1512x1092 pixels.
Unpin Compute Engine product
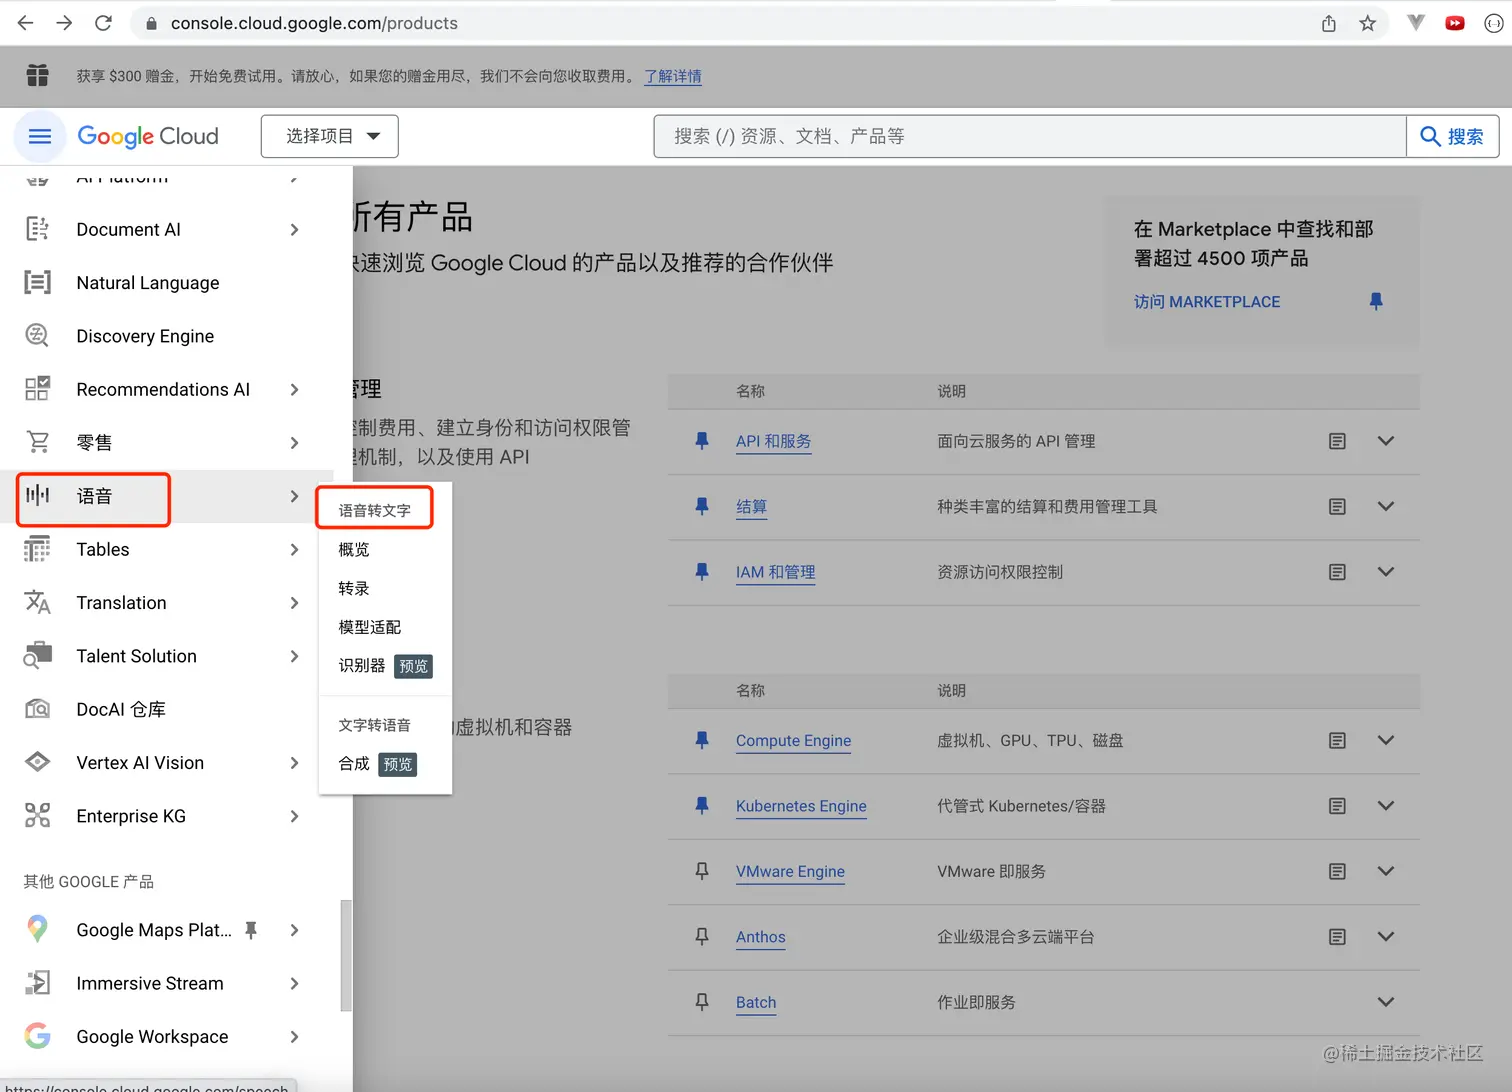(702, 740)
